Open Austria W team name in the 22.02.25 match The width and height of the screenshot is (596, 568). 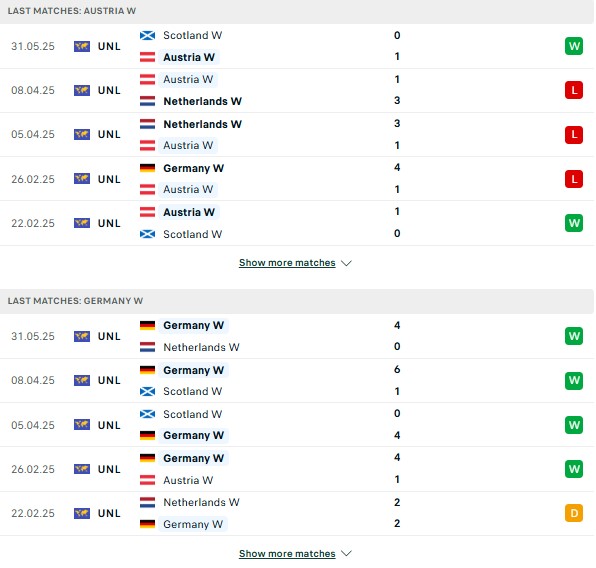[189, 212]
